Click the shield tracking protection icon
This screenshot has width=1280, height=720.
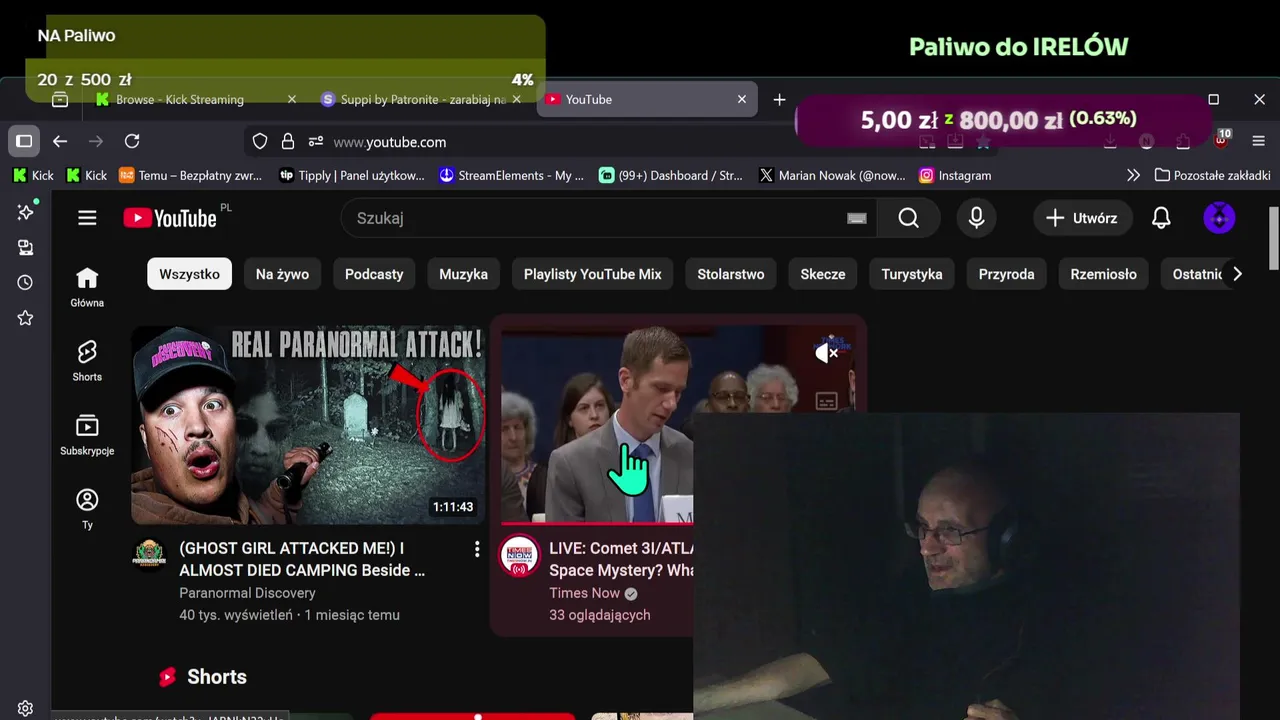click(x=260, y=141)
